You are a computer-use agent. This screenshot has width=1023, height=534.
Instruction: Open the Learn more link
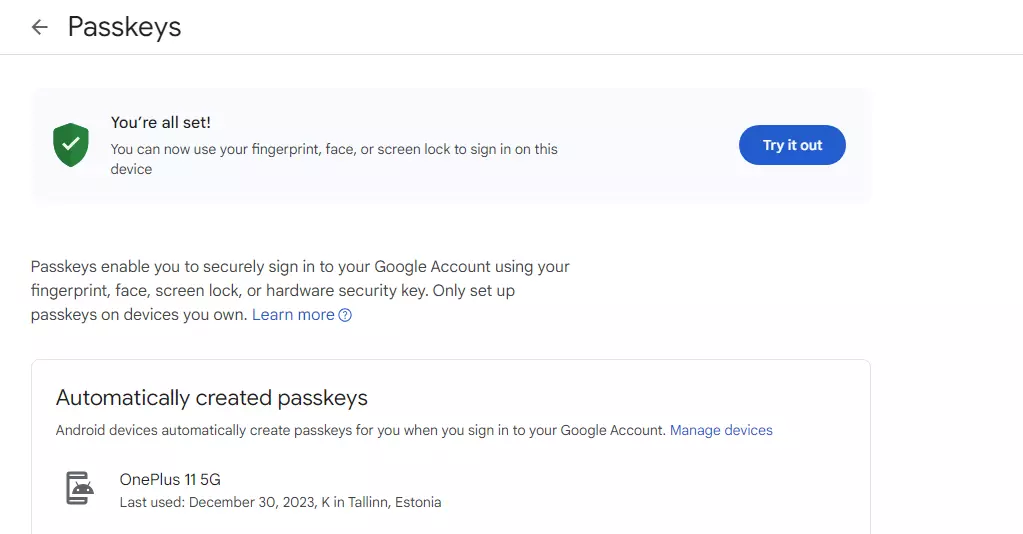293,315
